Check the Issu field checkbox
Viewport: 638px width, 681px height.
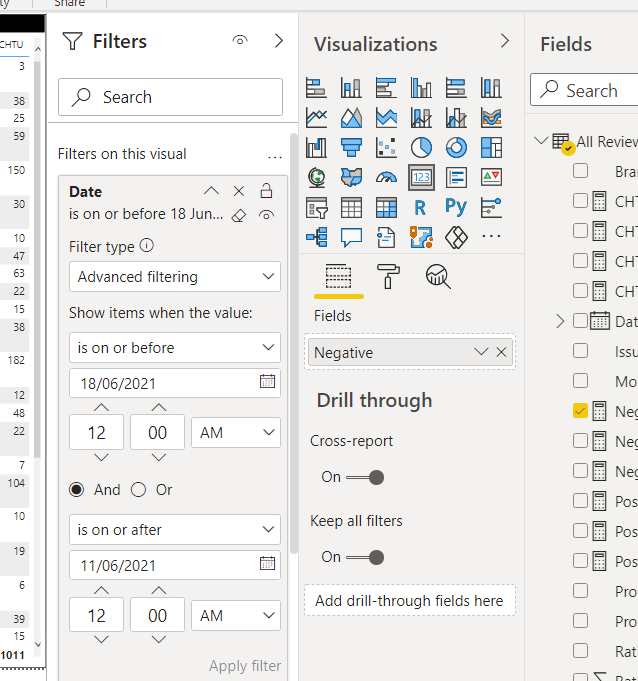coord(580,350)
